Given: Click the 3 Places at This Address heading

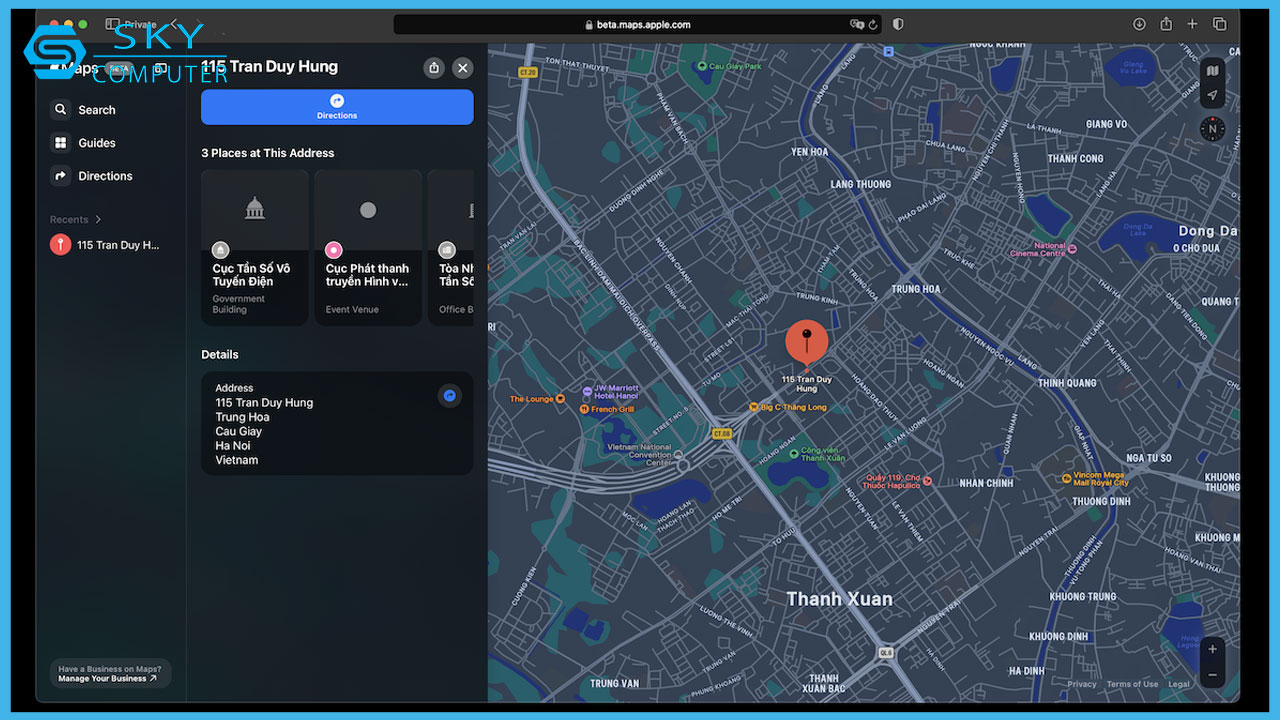Looking at the screenshot, I should 268,153.
